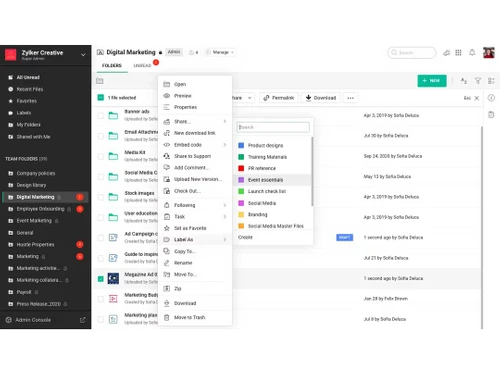Click the more options ellipsis button
Viewport: 500px width, 375px height.
(350, 98)
